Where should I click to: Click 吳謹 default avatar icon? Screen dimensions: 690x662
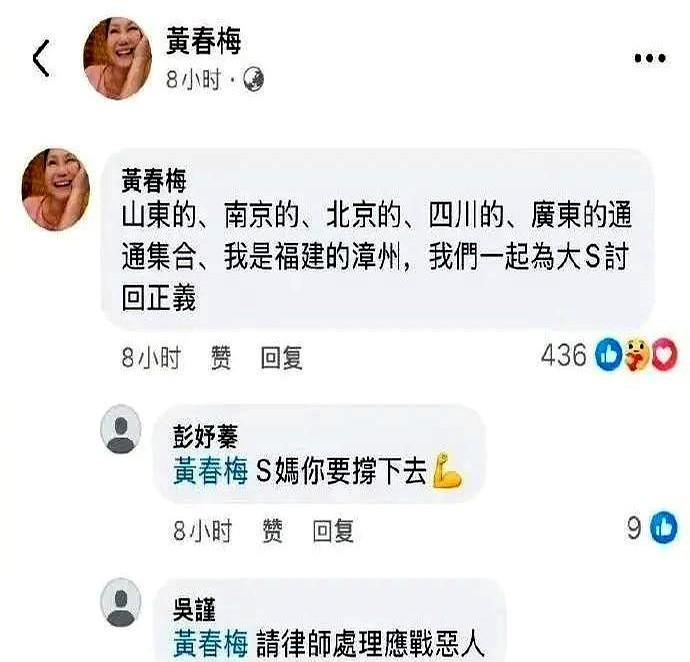tap(121, 602)
